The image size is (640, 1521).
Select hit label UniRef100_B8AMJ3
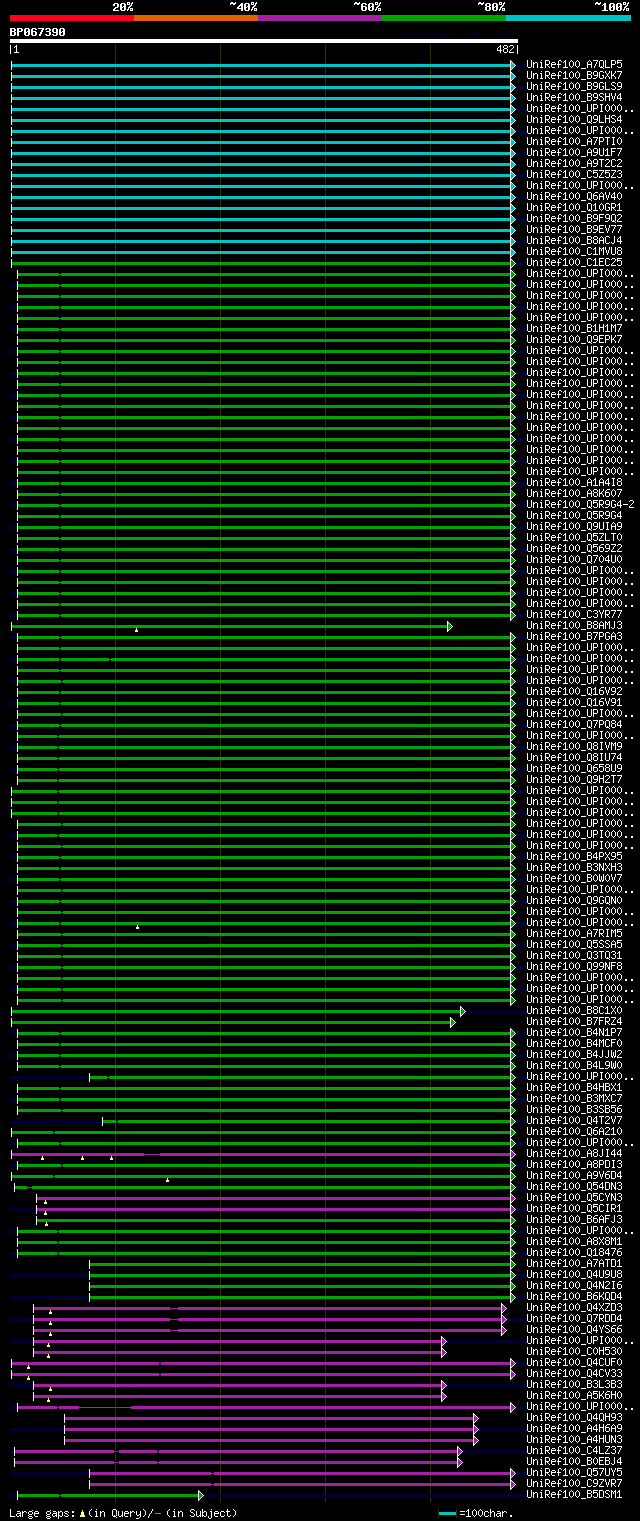(x=574, y=625)
